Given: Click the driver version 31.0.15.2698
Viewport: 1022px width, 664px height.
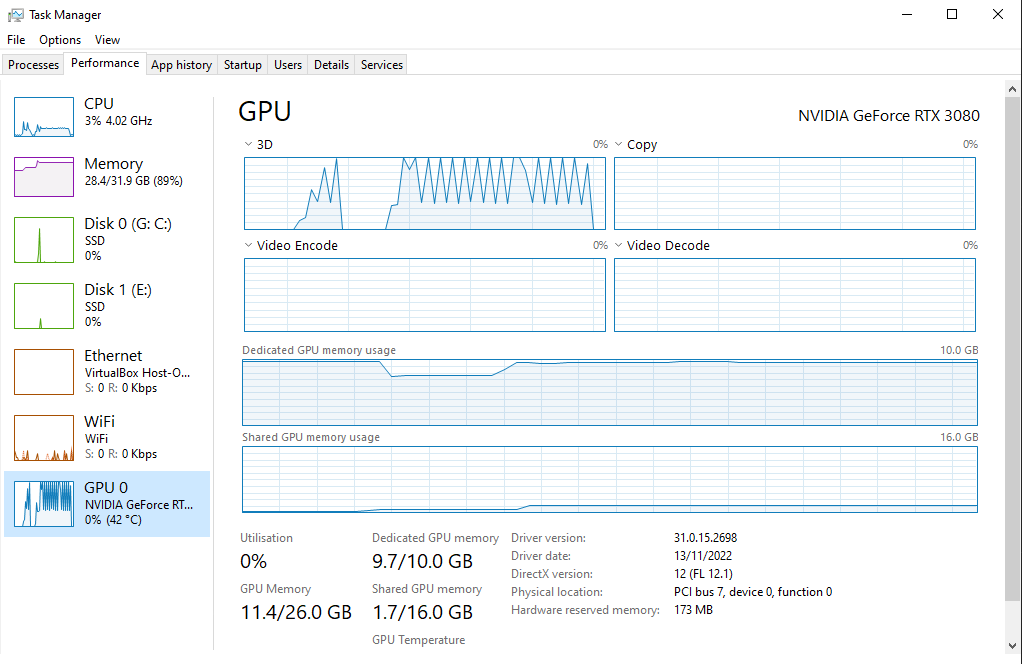Looking at the screenshot, I should point(705,538).
